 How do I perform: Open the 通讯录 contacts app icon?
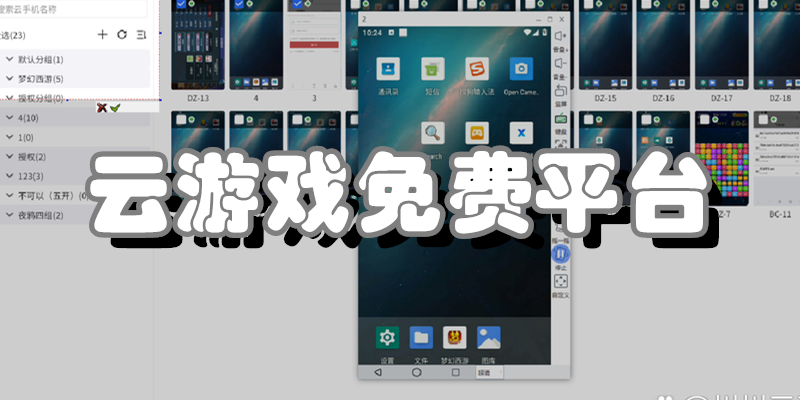coord(387,70)
